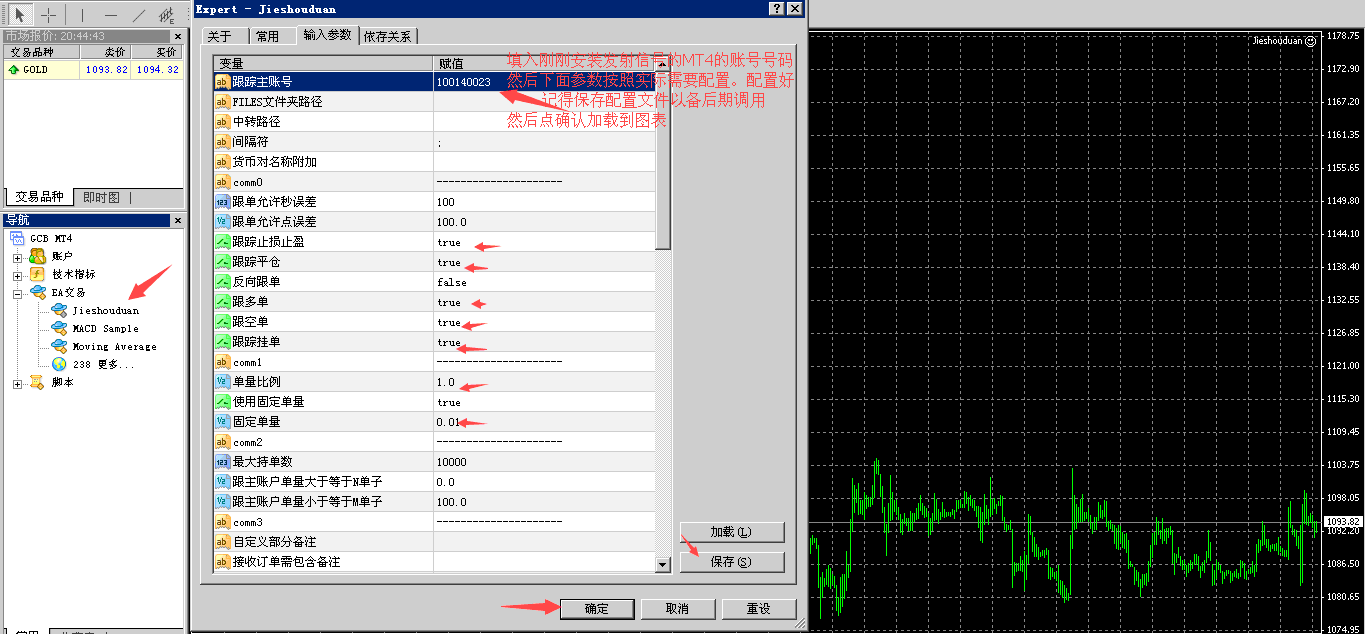Click the MACD Sample expert icon
The image size is (1365, 634).
coord(59,328)
